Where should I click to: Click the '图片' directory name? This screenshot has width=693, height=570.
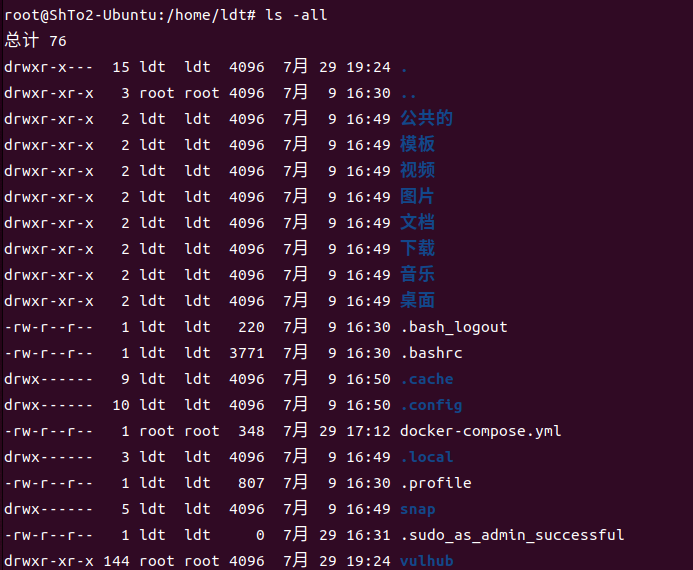(x=417, y=197)
